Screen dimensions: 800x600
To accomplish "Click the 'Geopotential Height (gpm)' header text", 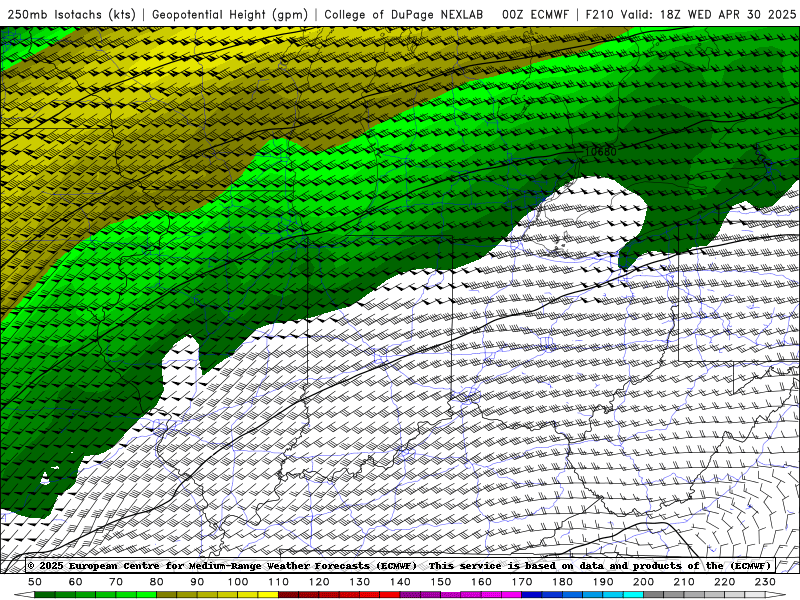I will 230,15.
